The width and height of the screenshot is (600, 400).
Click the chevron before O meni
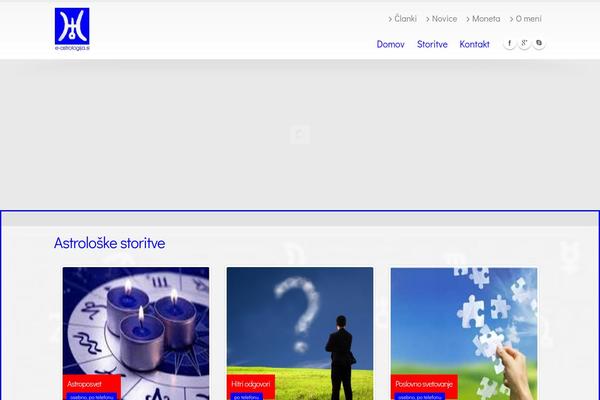pos(511,19)
